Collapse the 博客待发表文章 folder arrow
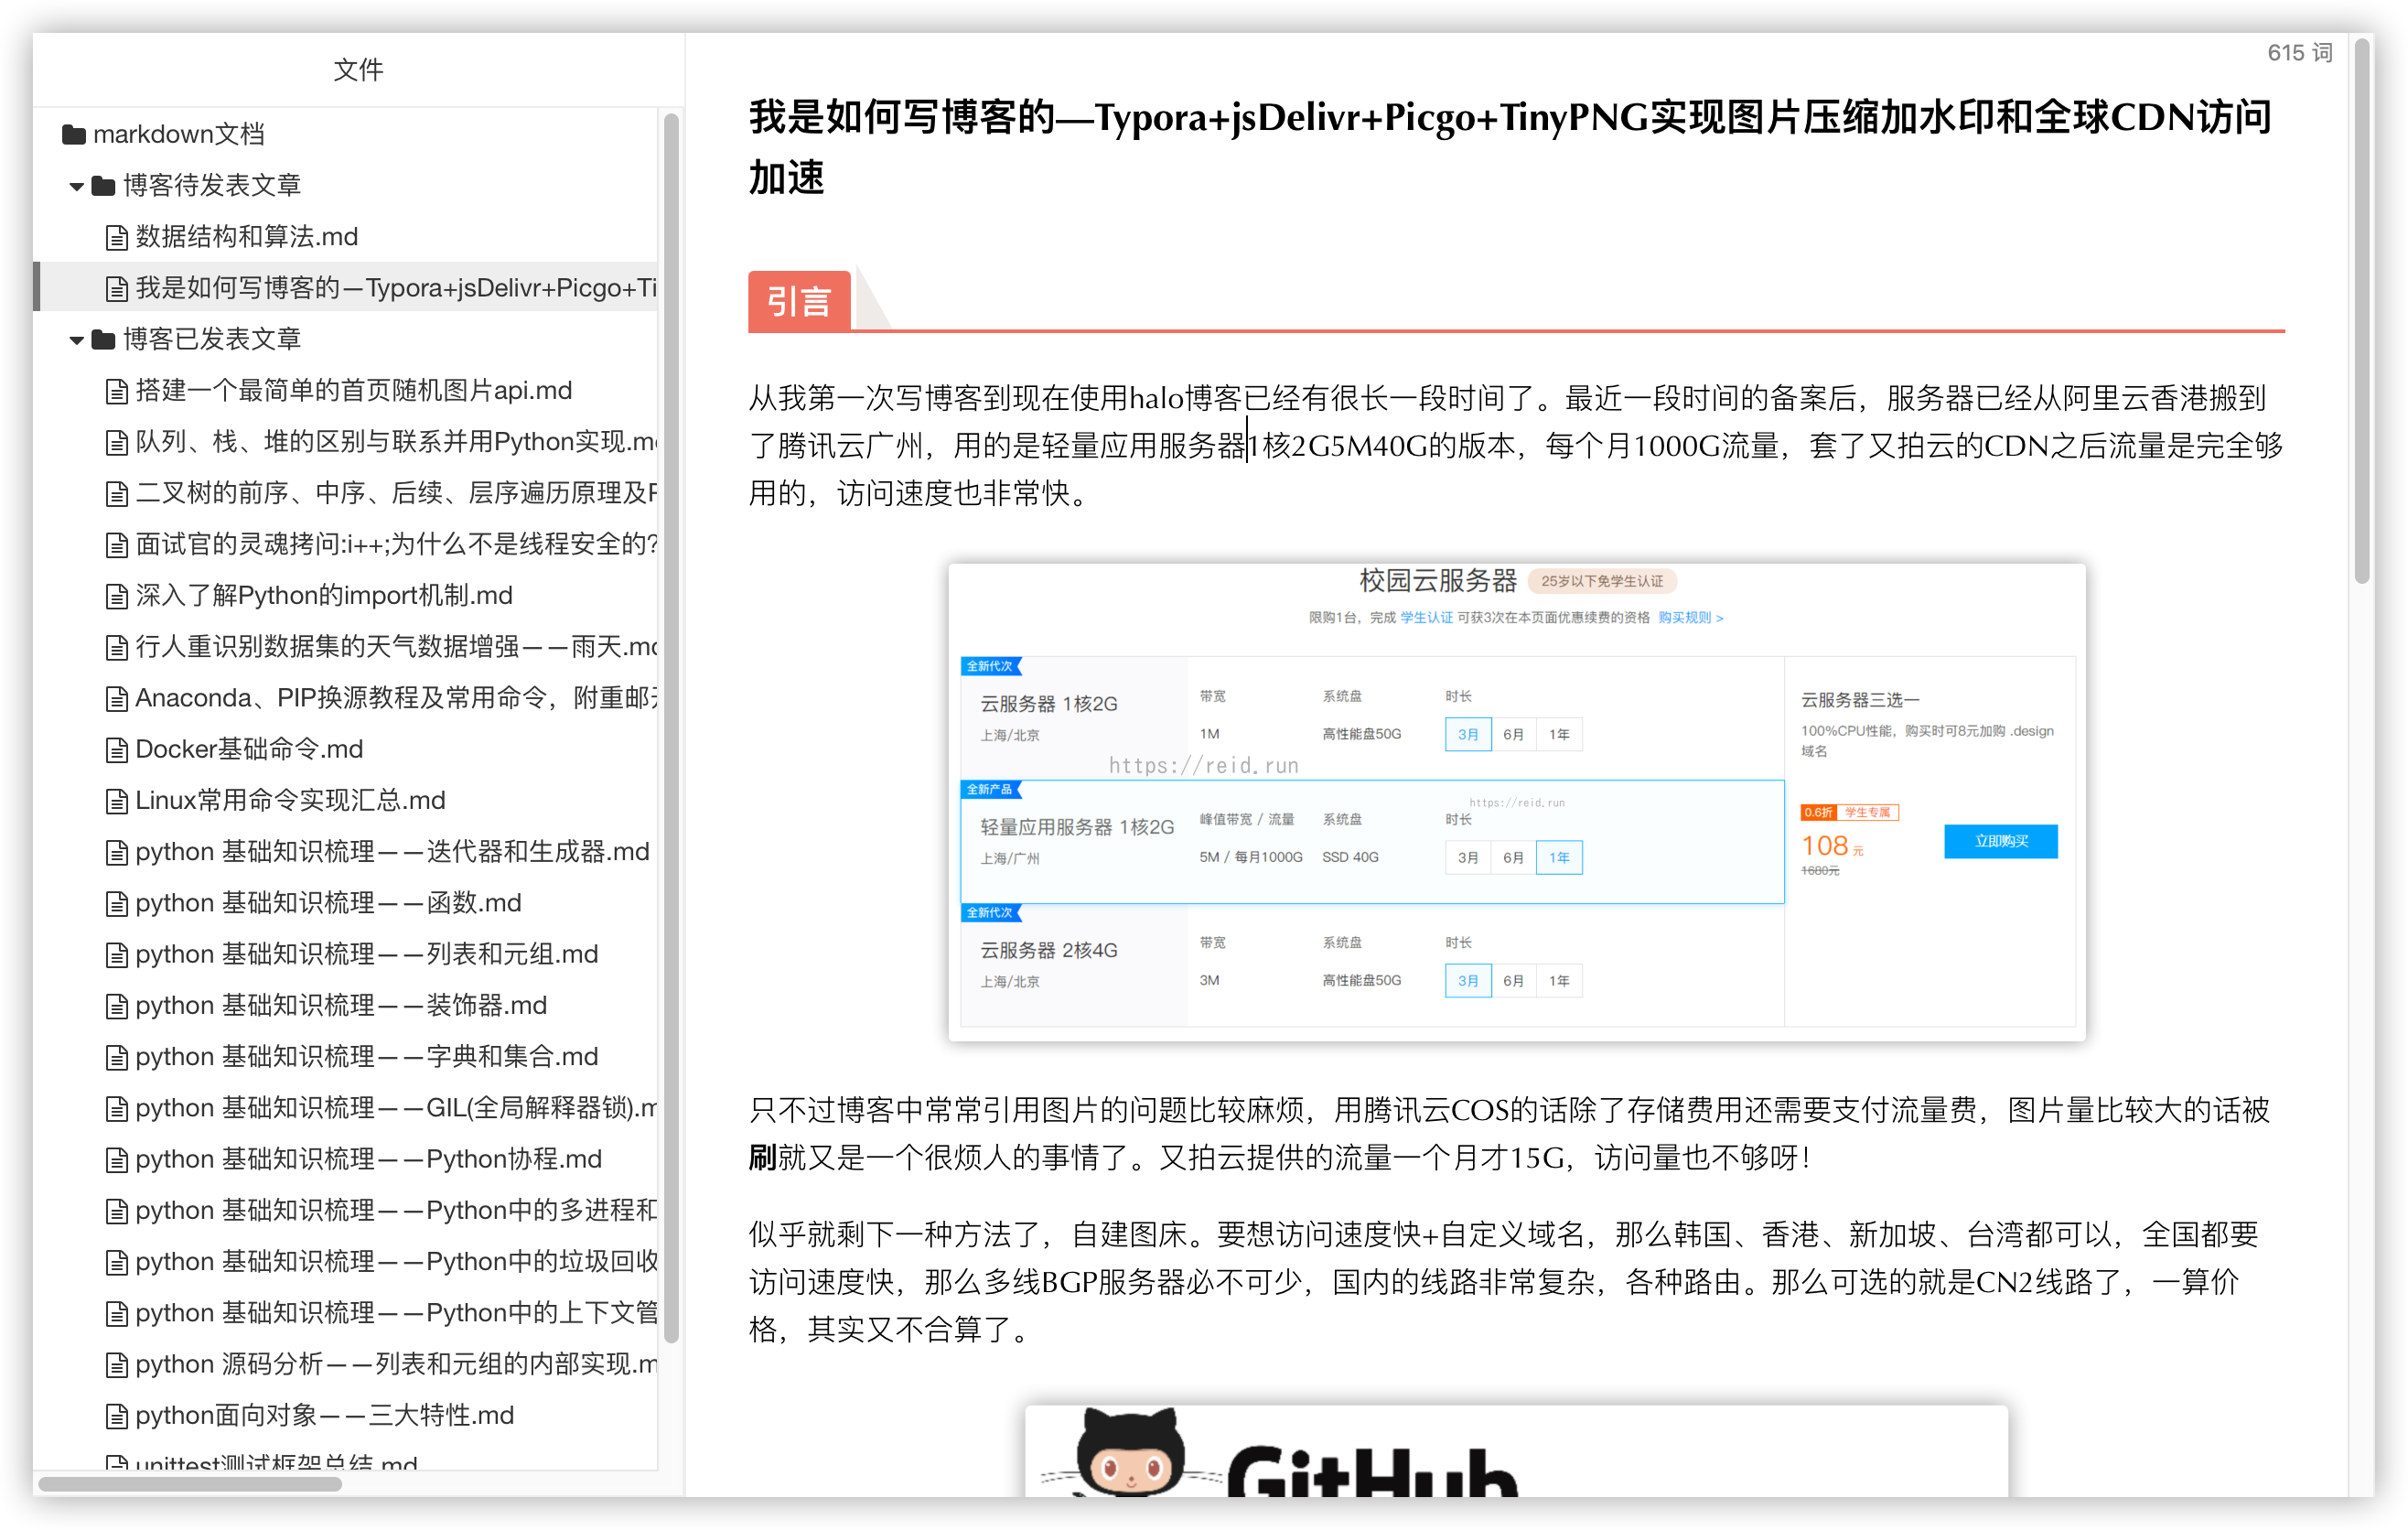 76,186
